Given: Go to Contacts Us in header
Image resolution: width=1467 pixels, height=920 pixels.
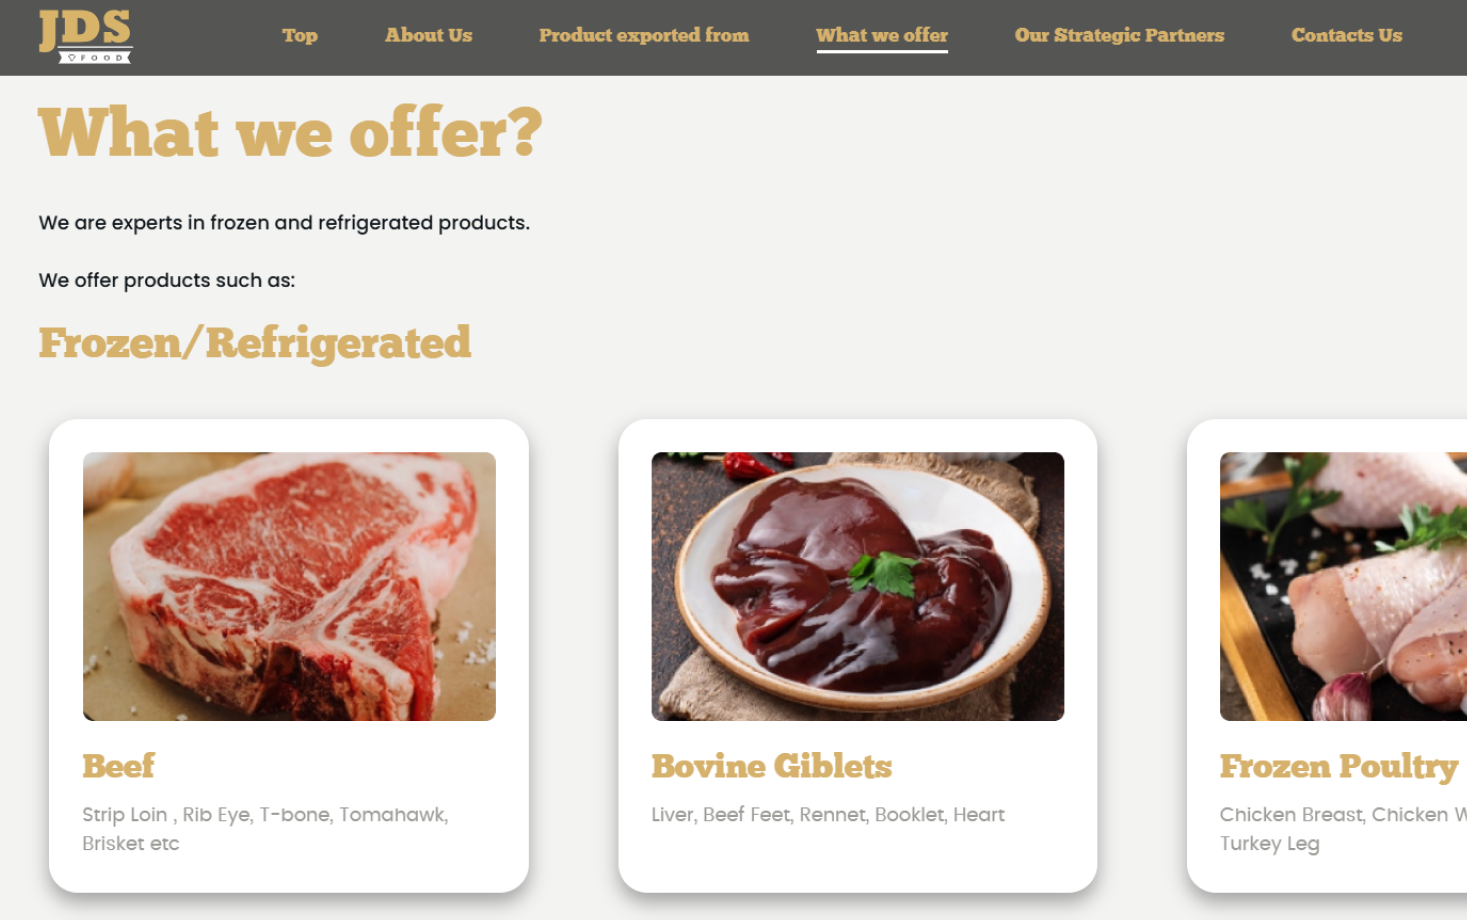Looking at the screenshot, I should (x=1347, y=35).
